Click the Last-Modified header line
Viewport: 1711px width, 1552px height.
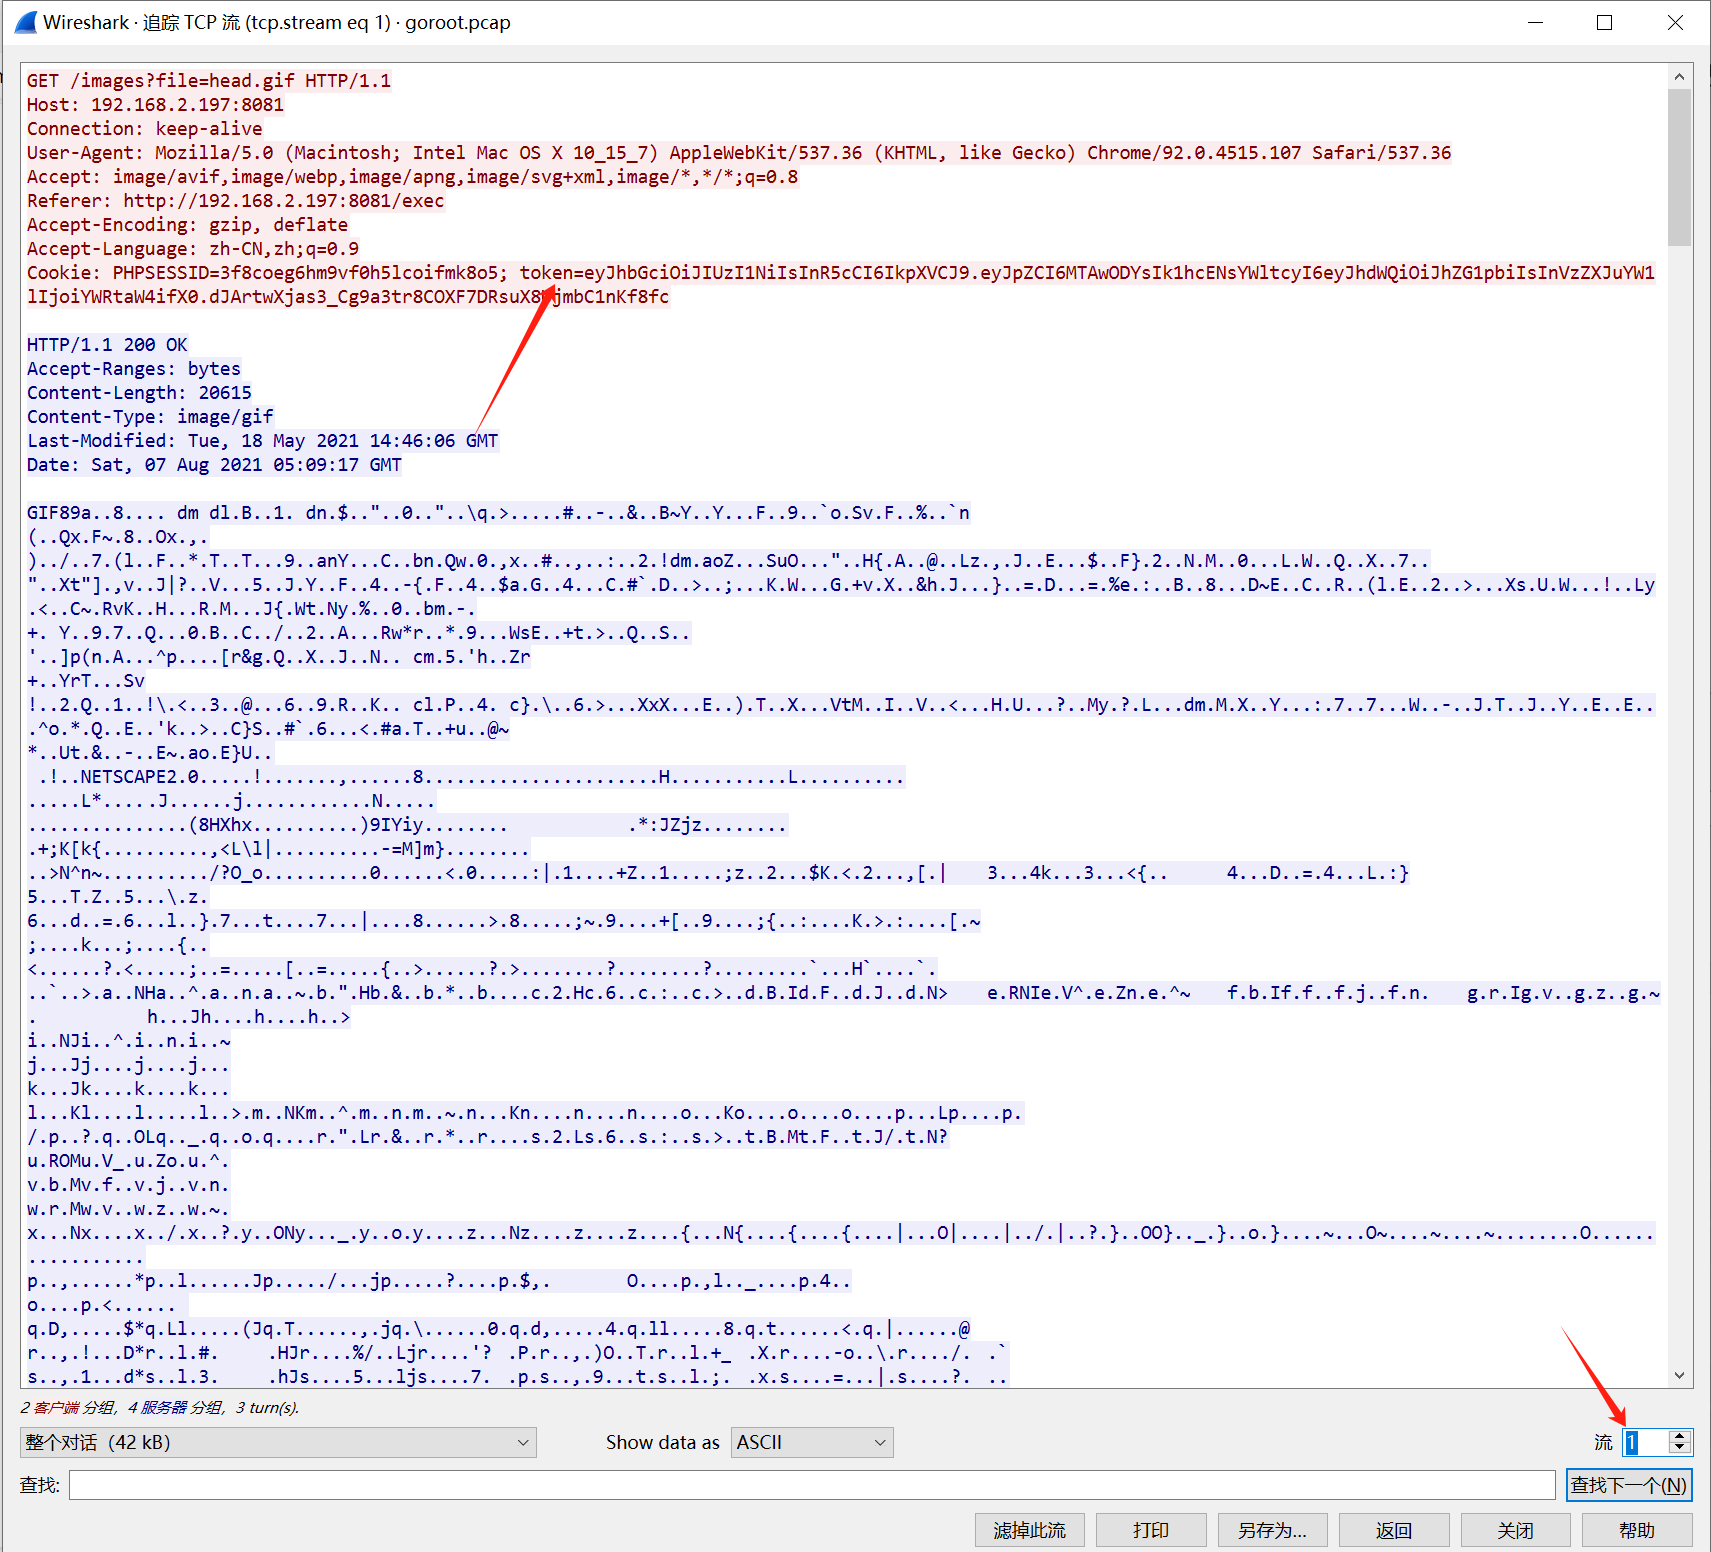click(263, 441)
